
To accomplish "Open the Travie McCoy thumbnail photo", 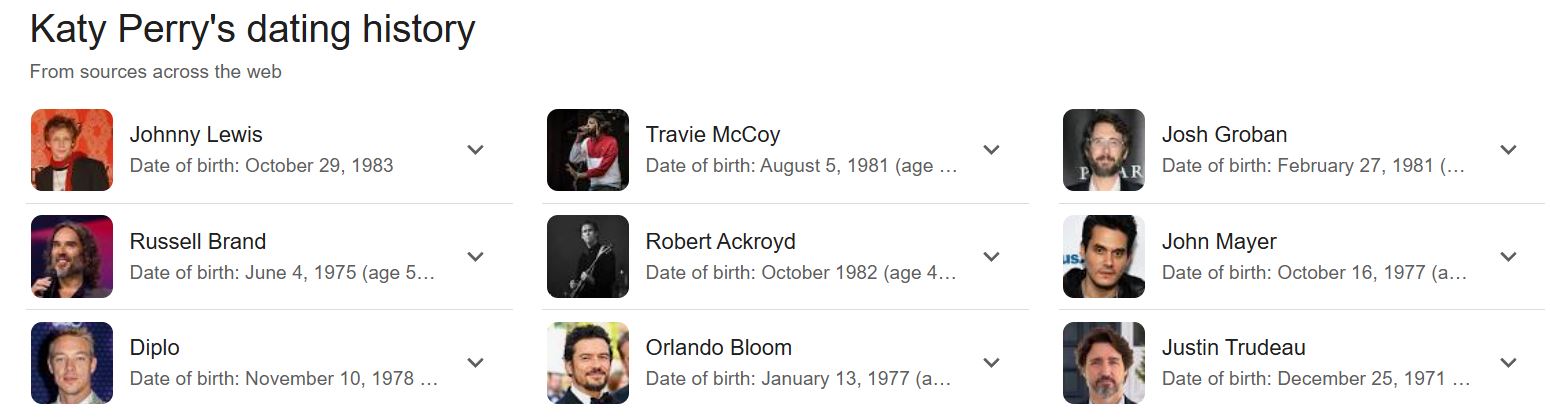I will (x=588, y=150).
